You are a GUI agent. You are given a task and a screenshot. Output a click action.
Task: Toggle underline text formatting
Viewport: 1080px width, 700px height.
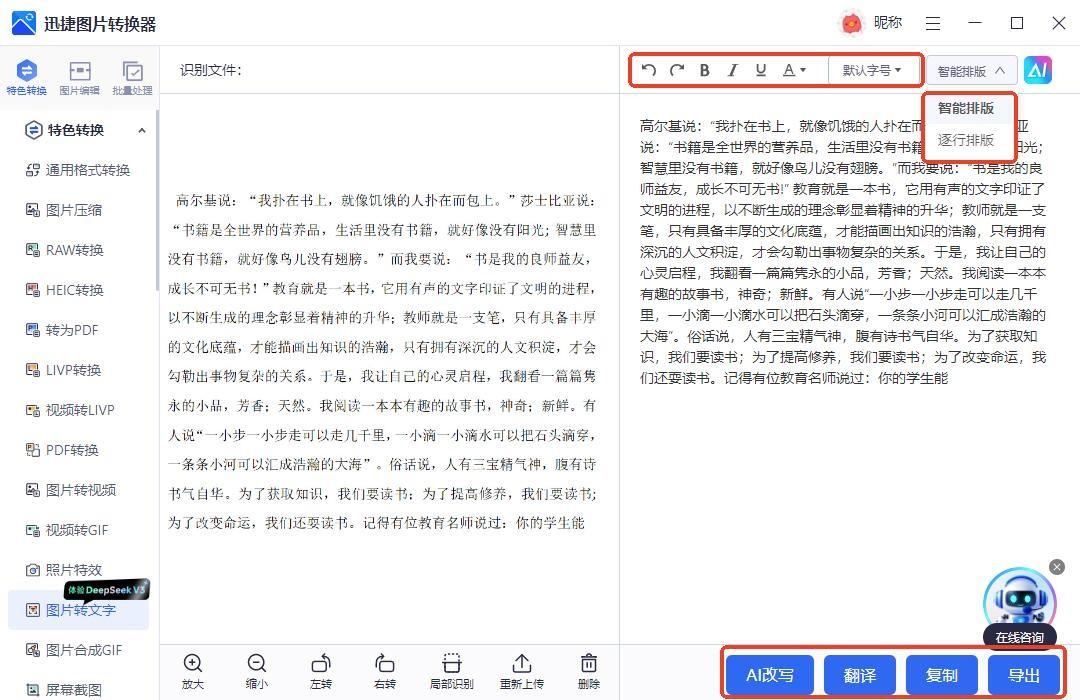761,70
